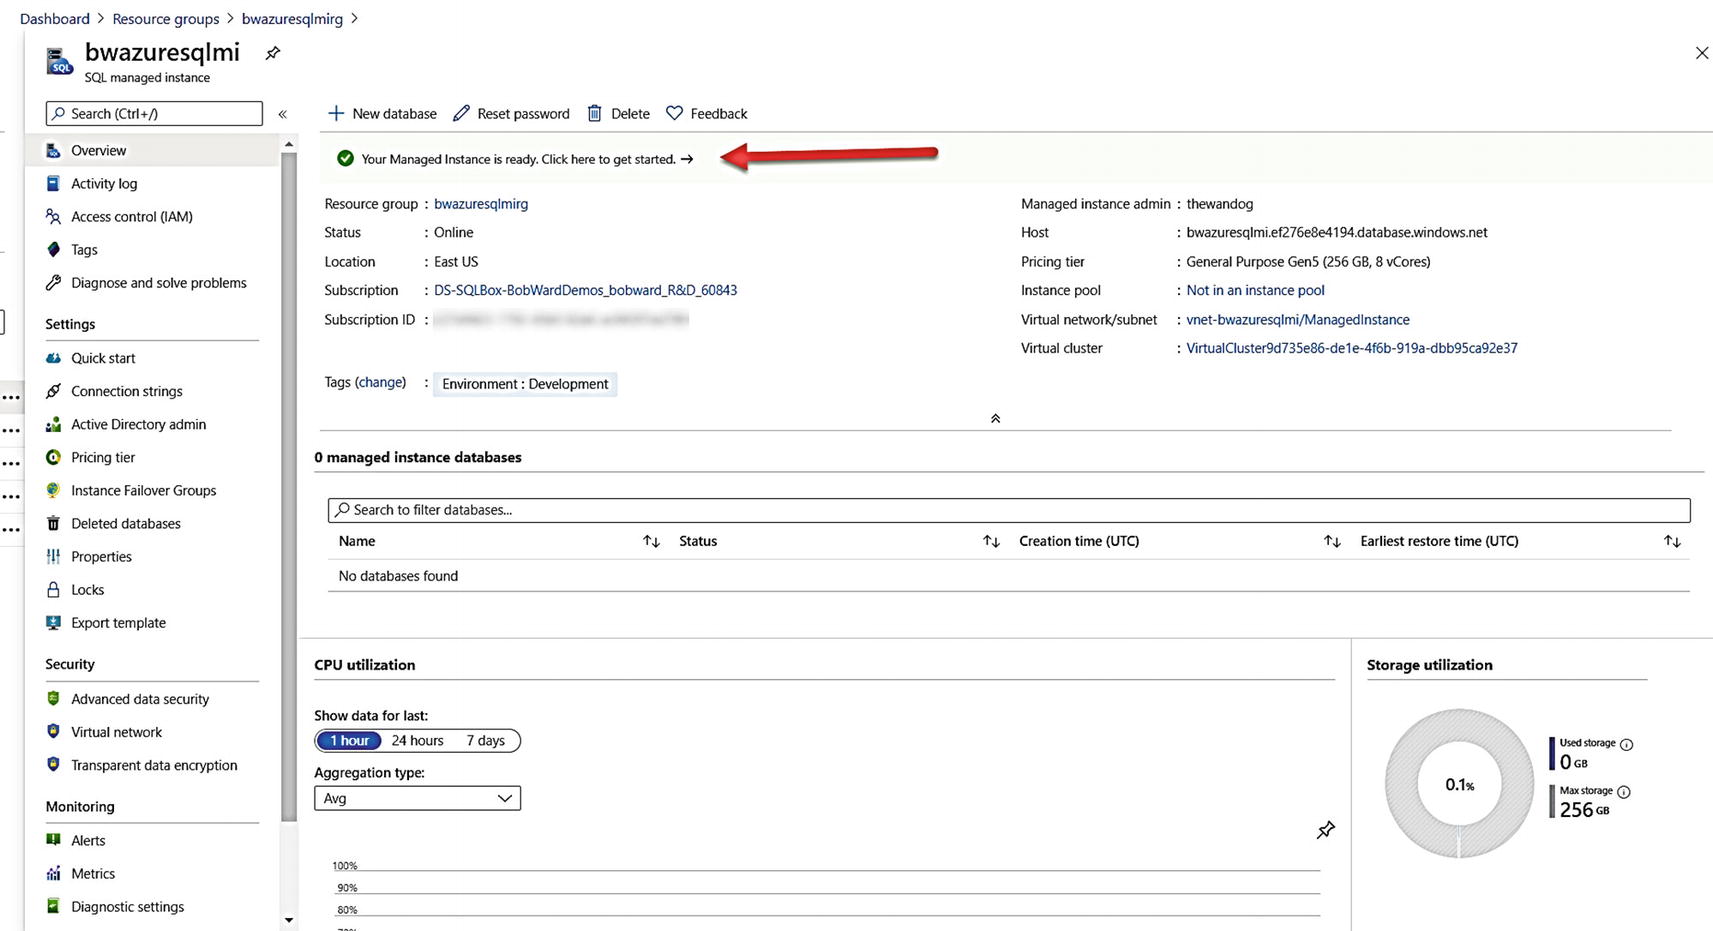Click the Feedback heart icon
Image resolution: width=1713 pixels, height=931 pixels.
(x=674, y=113)
